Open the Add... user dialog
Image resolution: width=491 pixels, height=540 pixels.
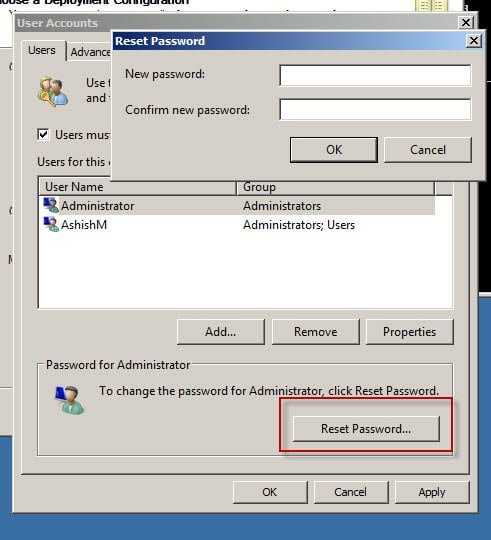tap(221, 332)
